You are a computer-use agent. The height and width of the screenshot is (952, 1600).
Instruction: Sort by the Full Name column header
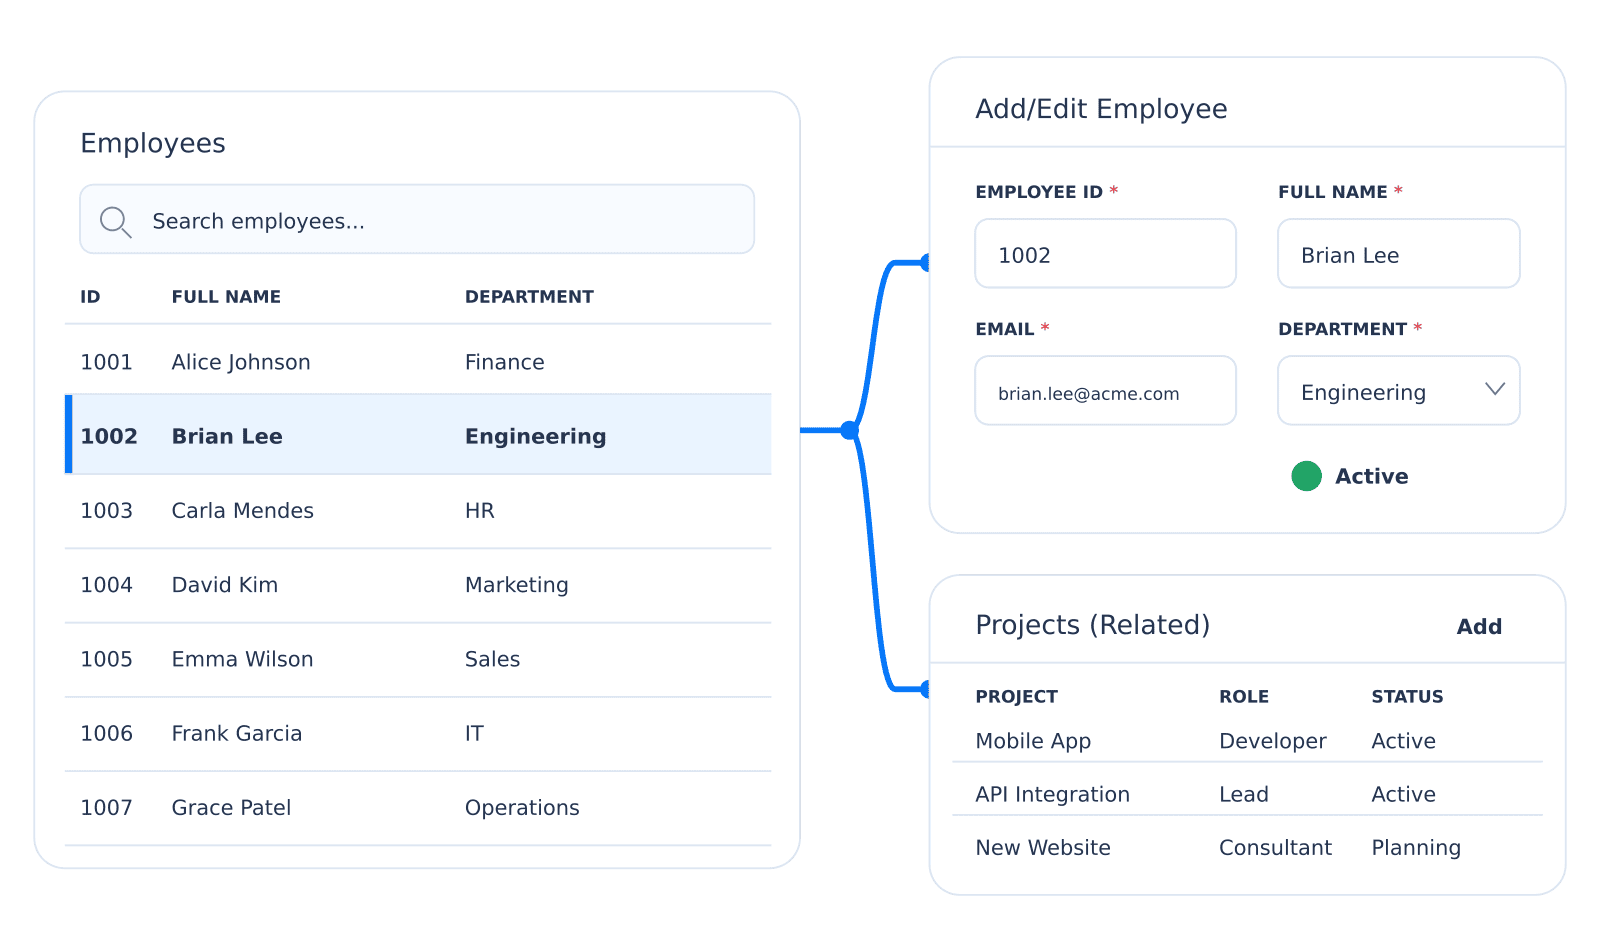(226, 297)
